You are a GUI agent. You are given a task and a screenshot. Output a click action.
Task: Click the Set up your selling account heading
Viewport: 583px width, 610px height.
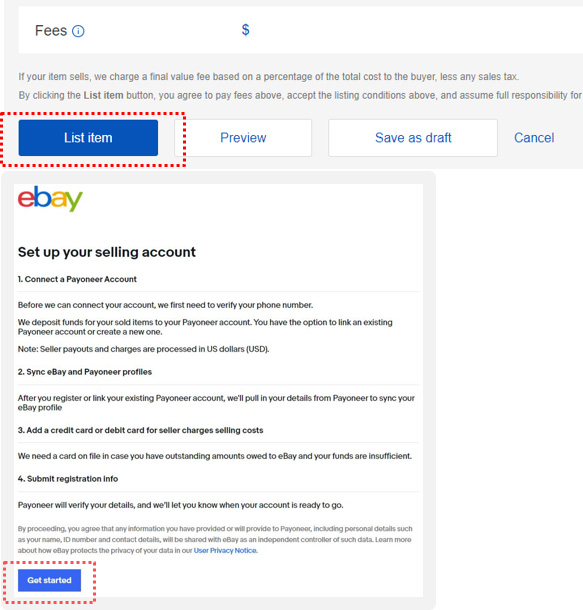click(107, 252)
